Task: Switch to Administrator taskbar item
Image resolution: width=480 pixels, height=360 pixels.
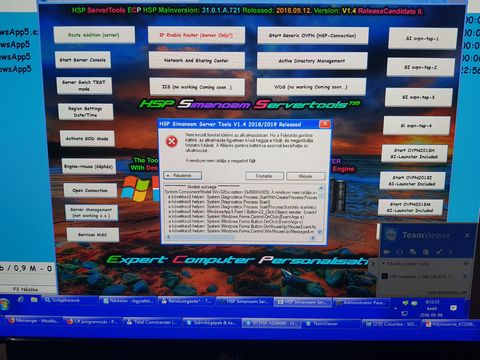Action: 362,303
